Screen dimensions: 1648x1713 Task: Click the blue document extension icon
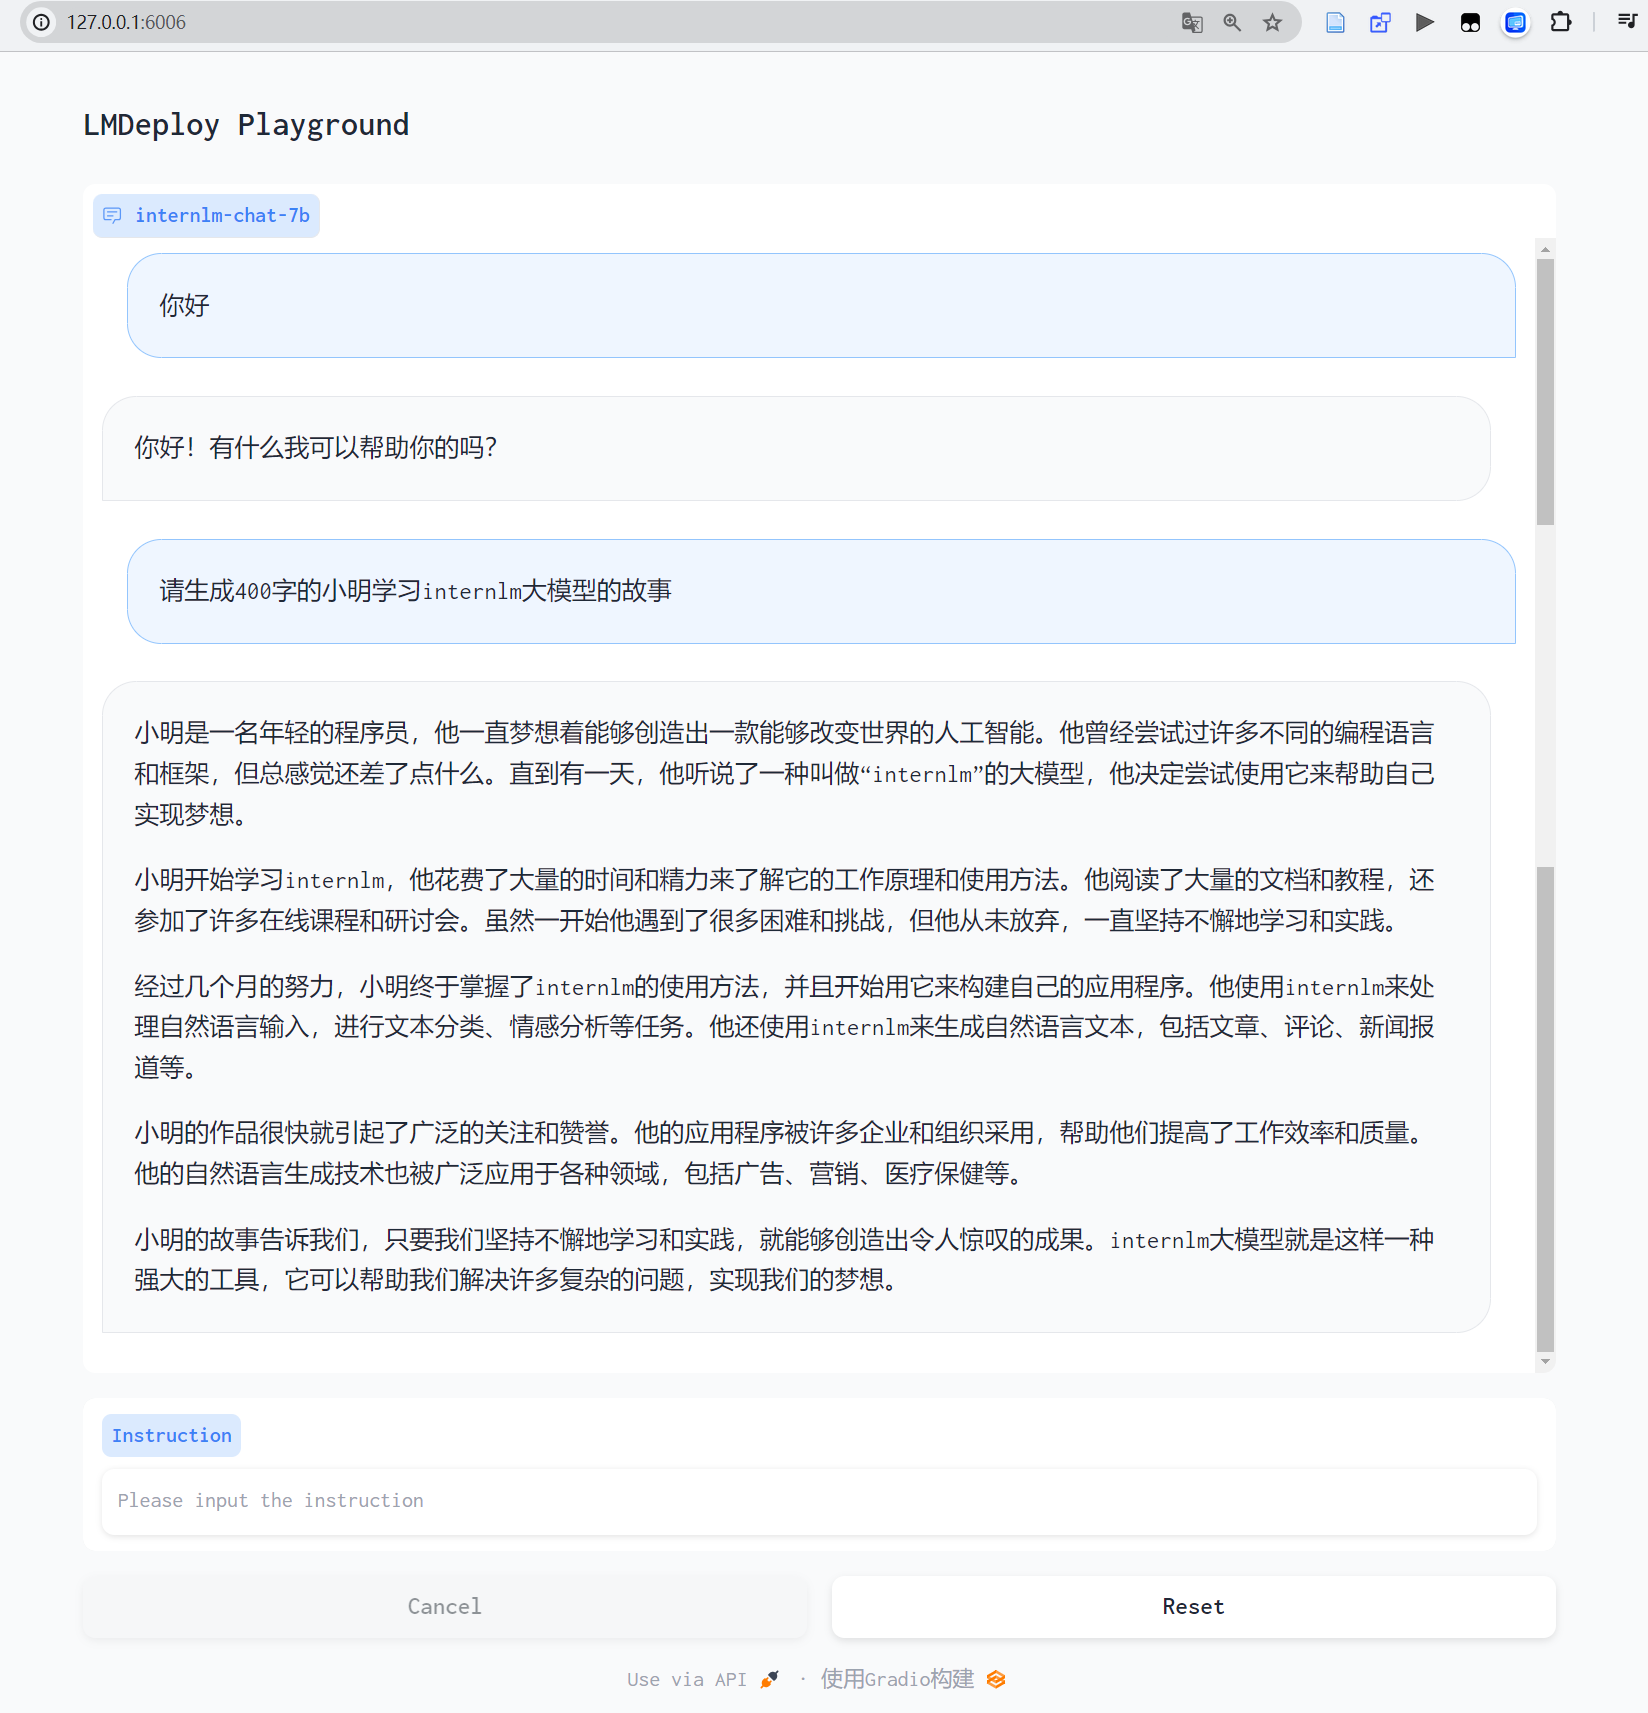1335,22
